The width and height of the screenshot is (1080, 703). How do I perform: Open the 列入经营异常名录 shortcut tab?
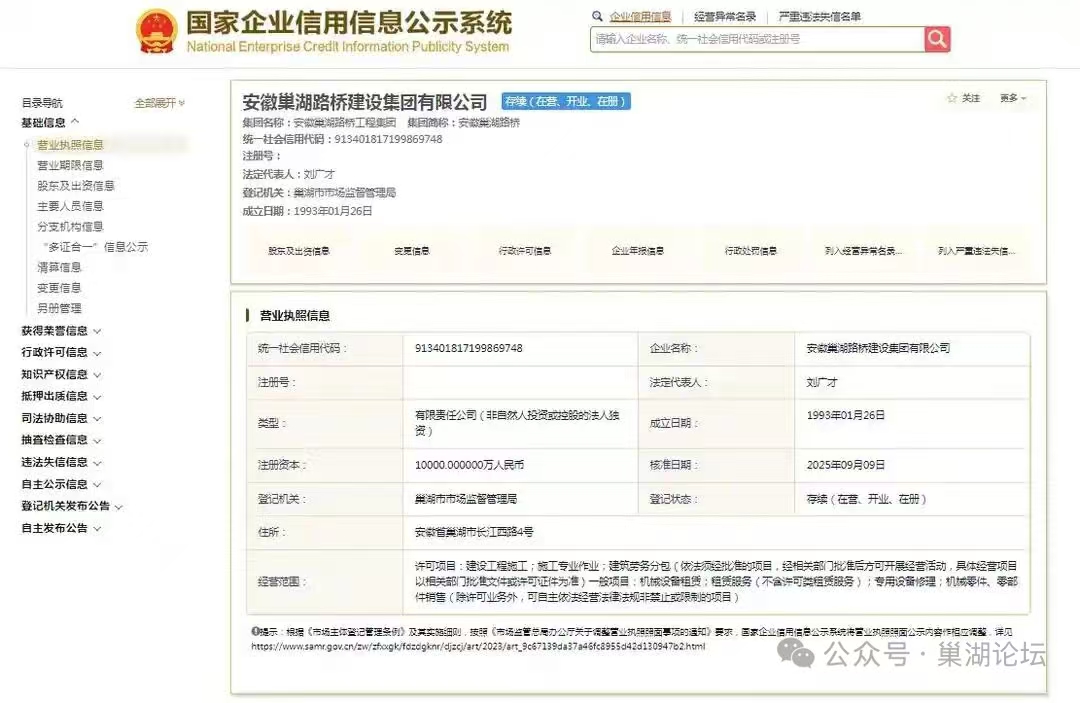coord(864,251)
